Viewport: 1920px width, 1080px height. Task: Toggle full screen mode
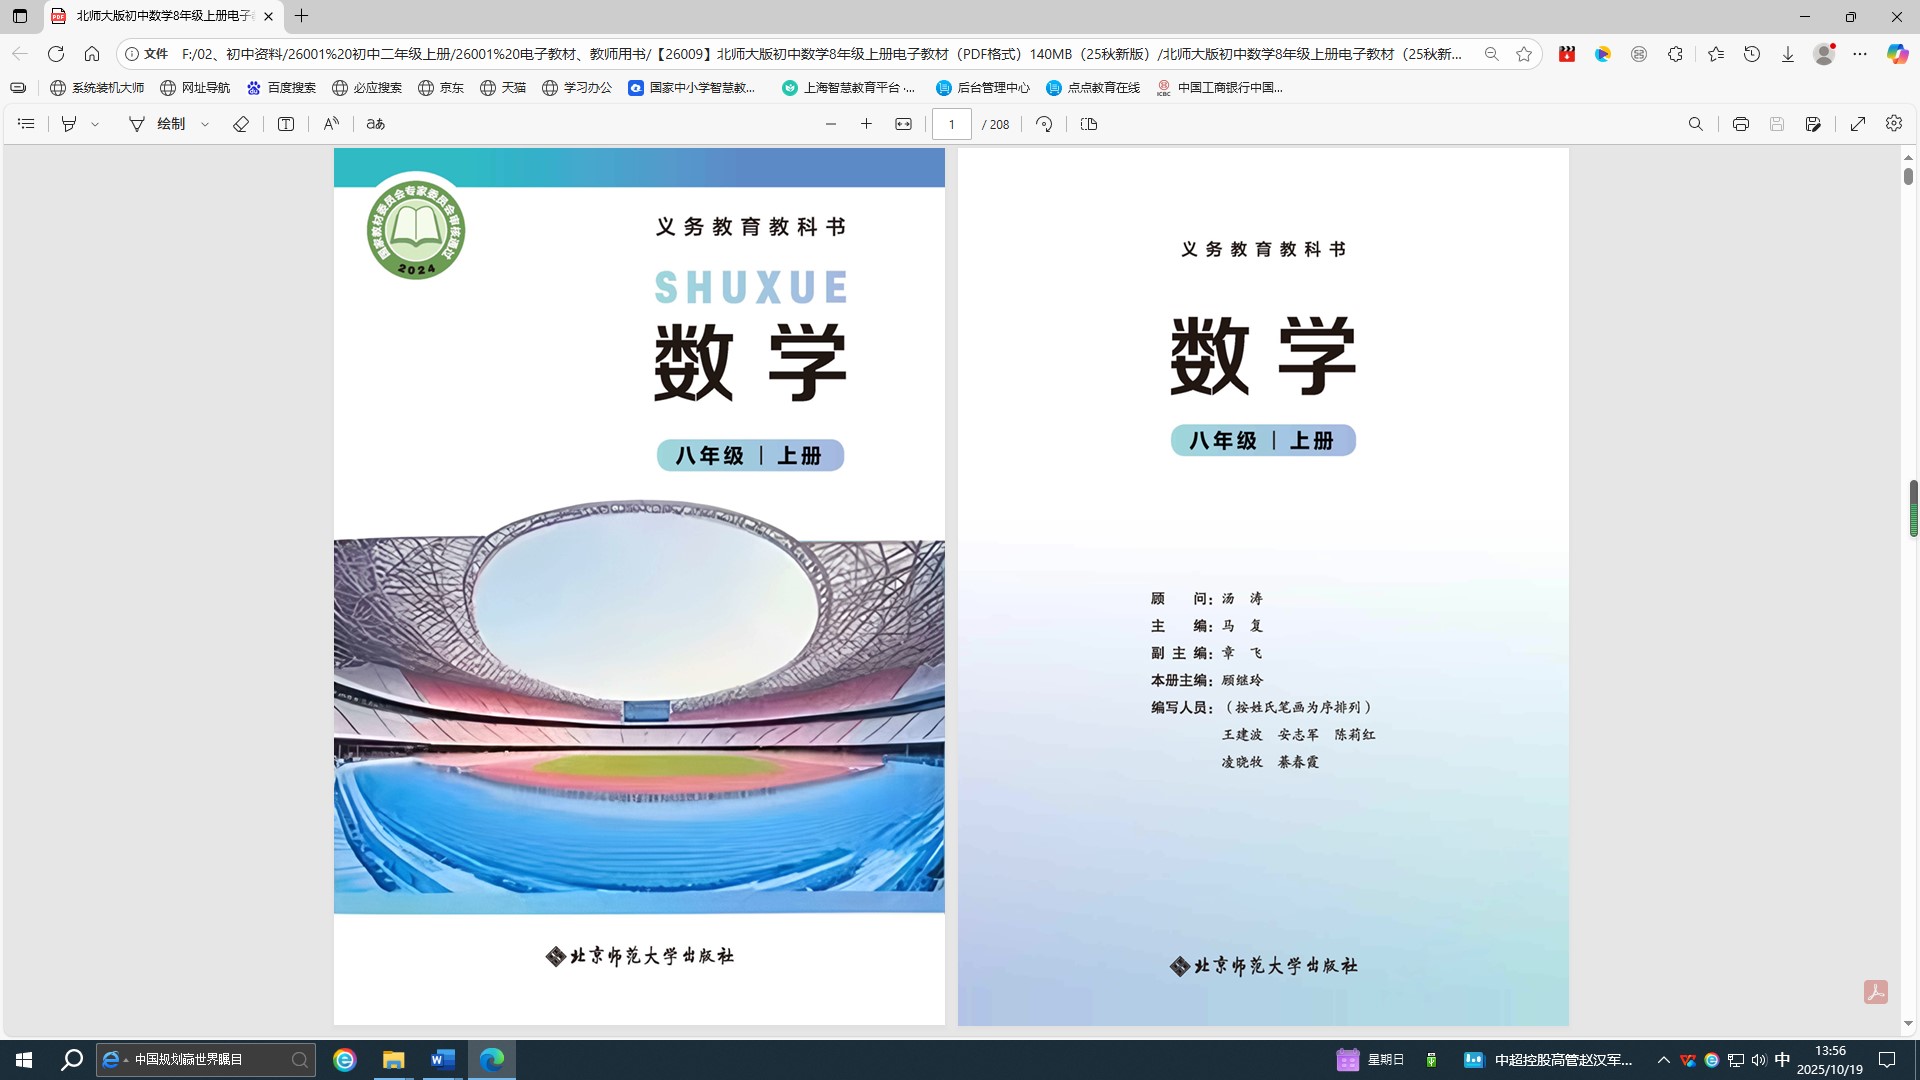[1858, 124]
